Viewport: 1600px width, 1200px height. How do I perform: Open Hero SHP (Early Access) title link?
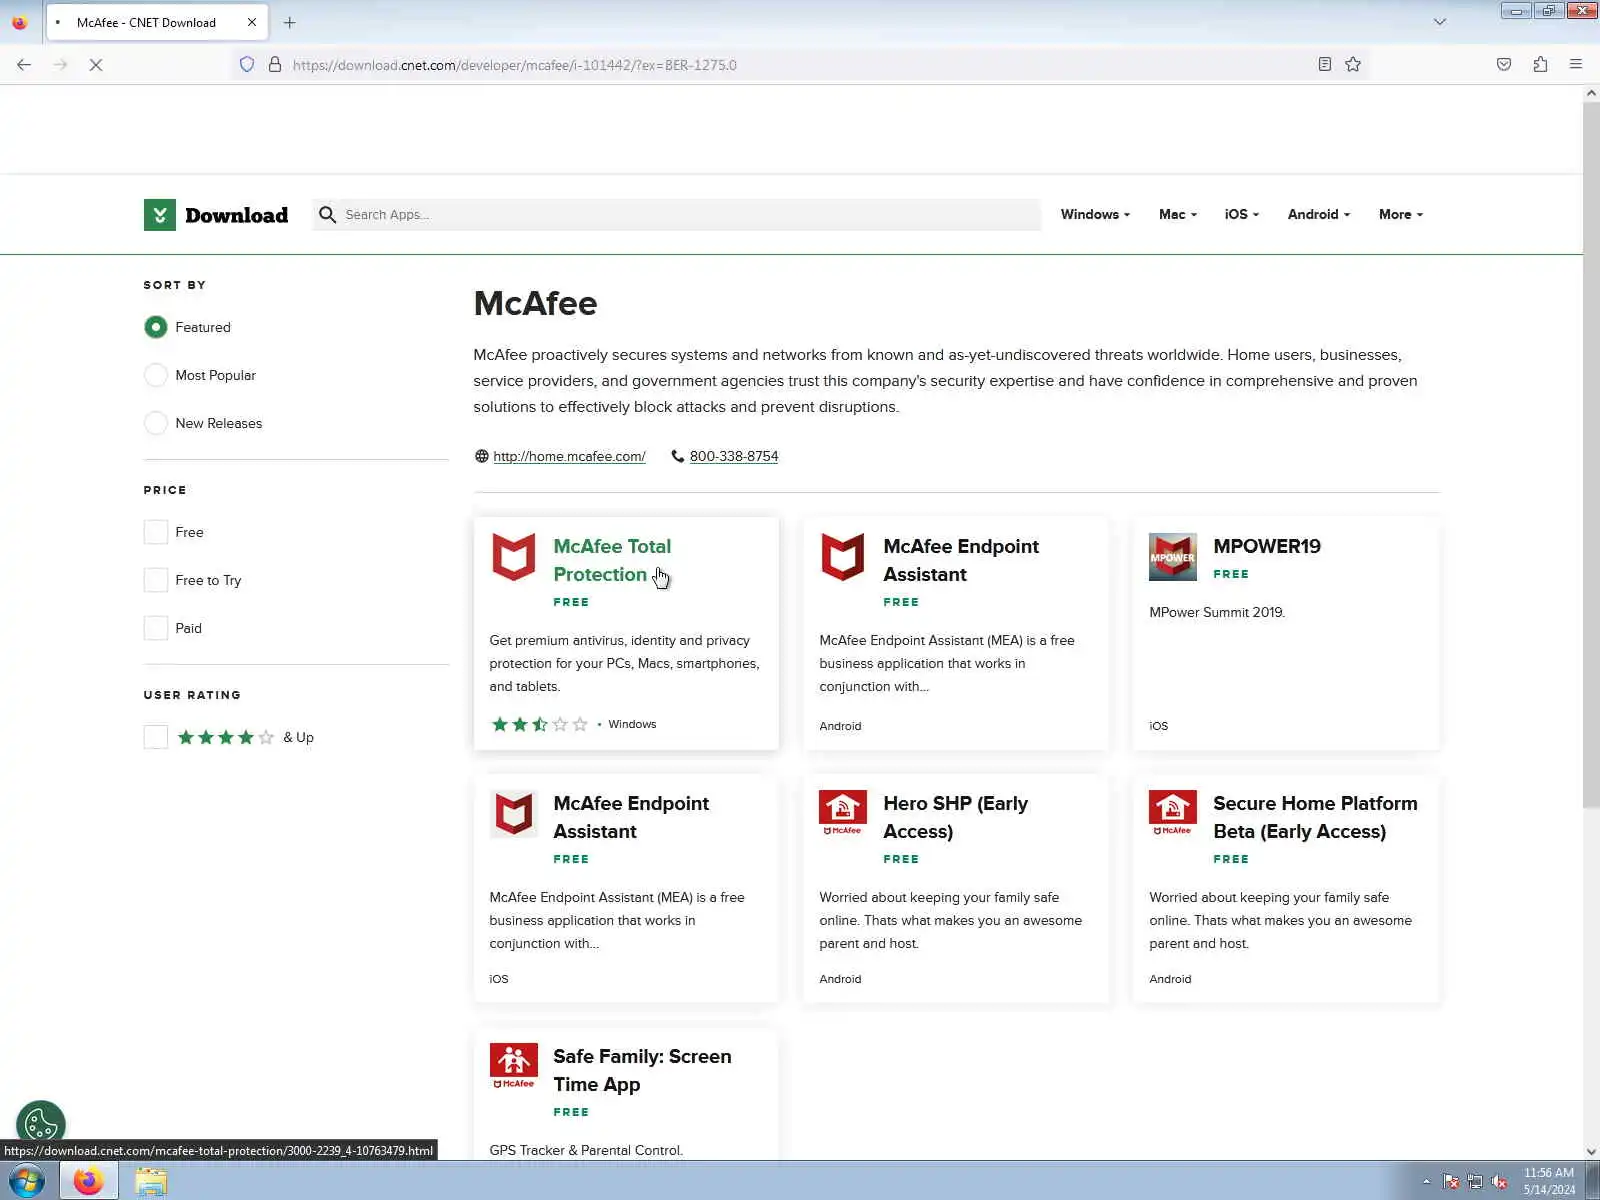[955, 817]
